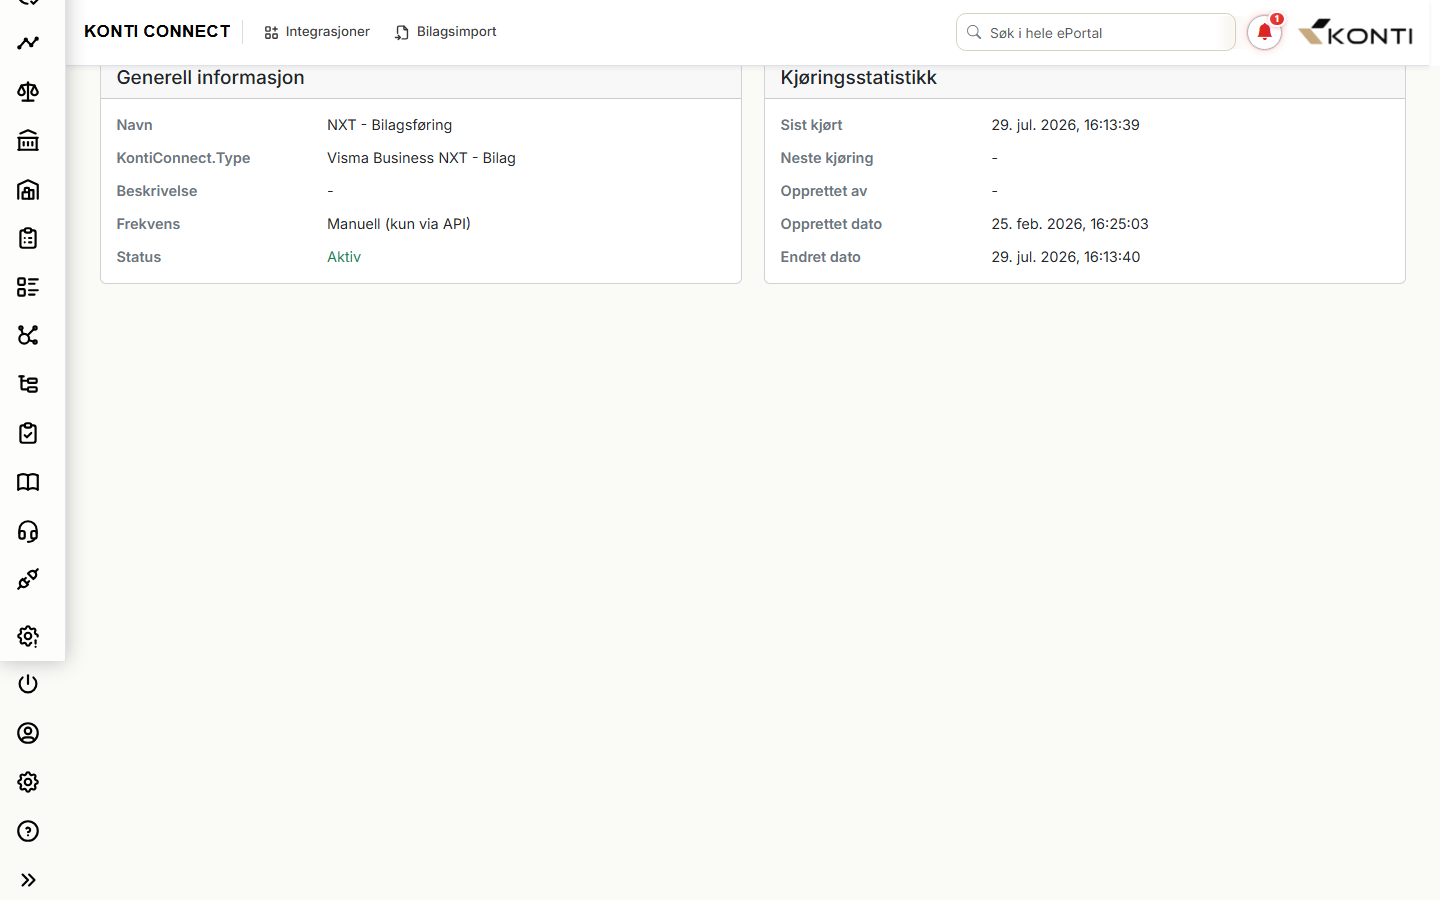The image size is (1440, 900).
Task: Open the user profile icon
Action: 28,733
